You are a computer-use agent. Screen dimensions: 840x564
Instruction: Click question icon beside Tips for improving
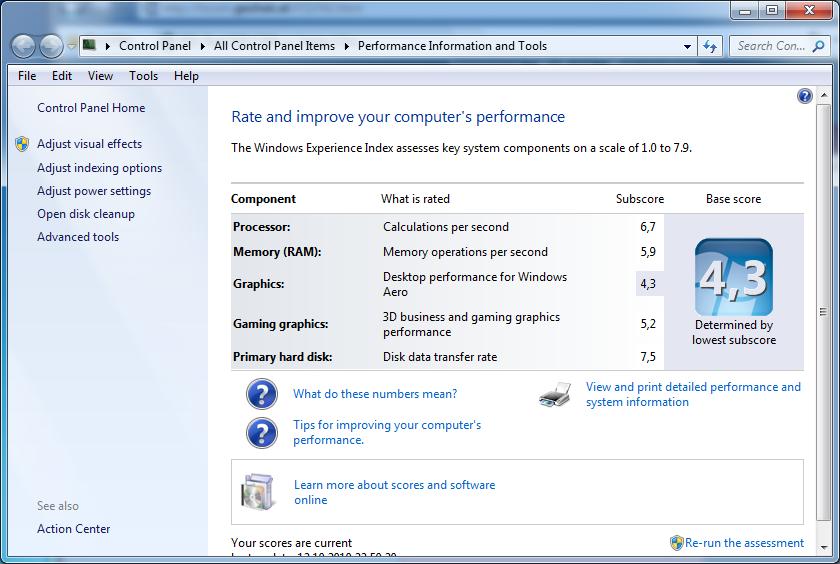262,433
